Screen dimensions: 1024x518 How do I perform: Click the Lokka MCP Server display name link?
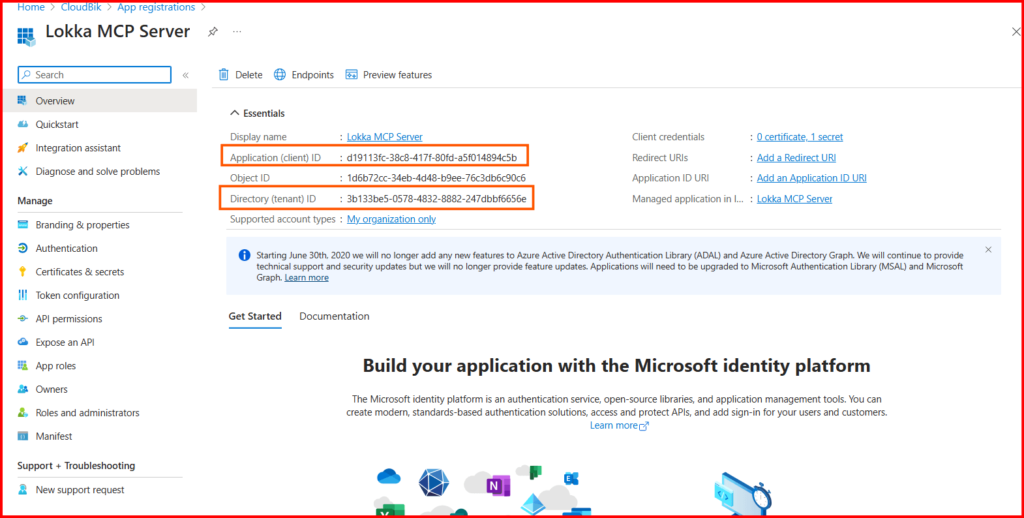(x=385, y=137)
